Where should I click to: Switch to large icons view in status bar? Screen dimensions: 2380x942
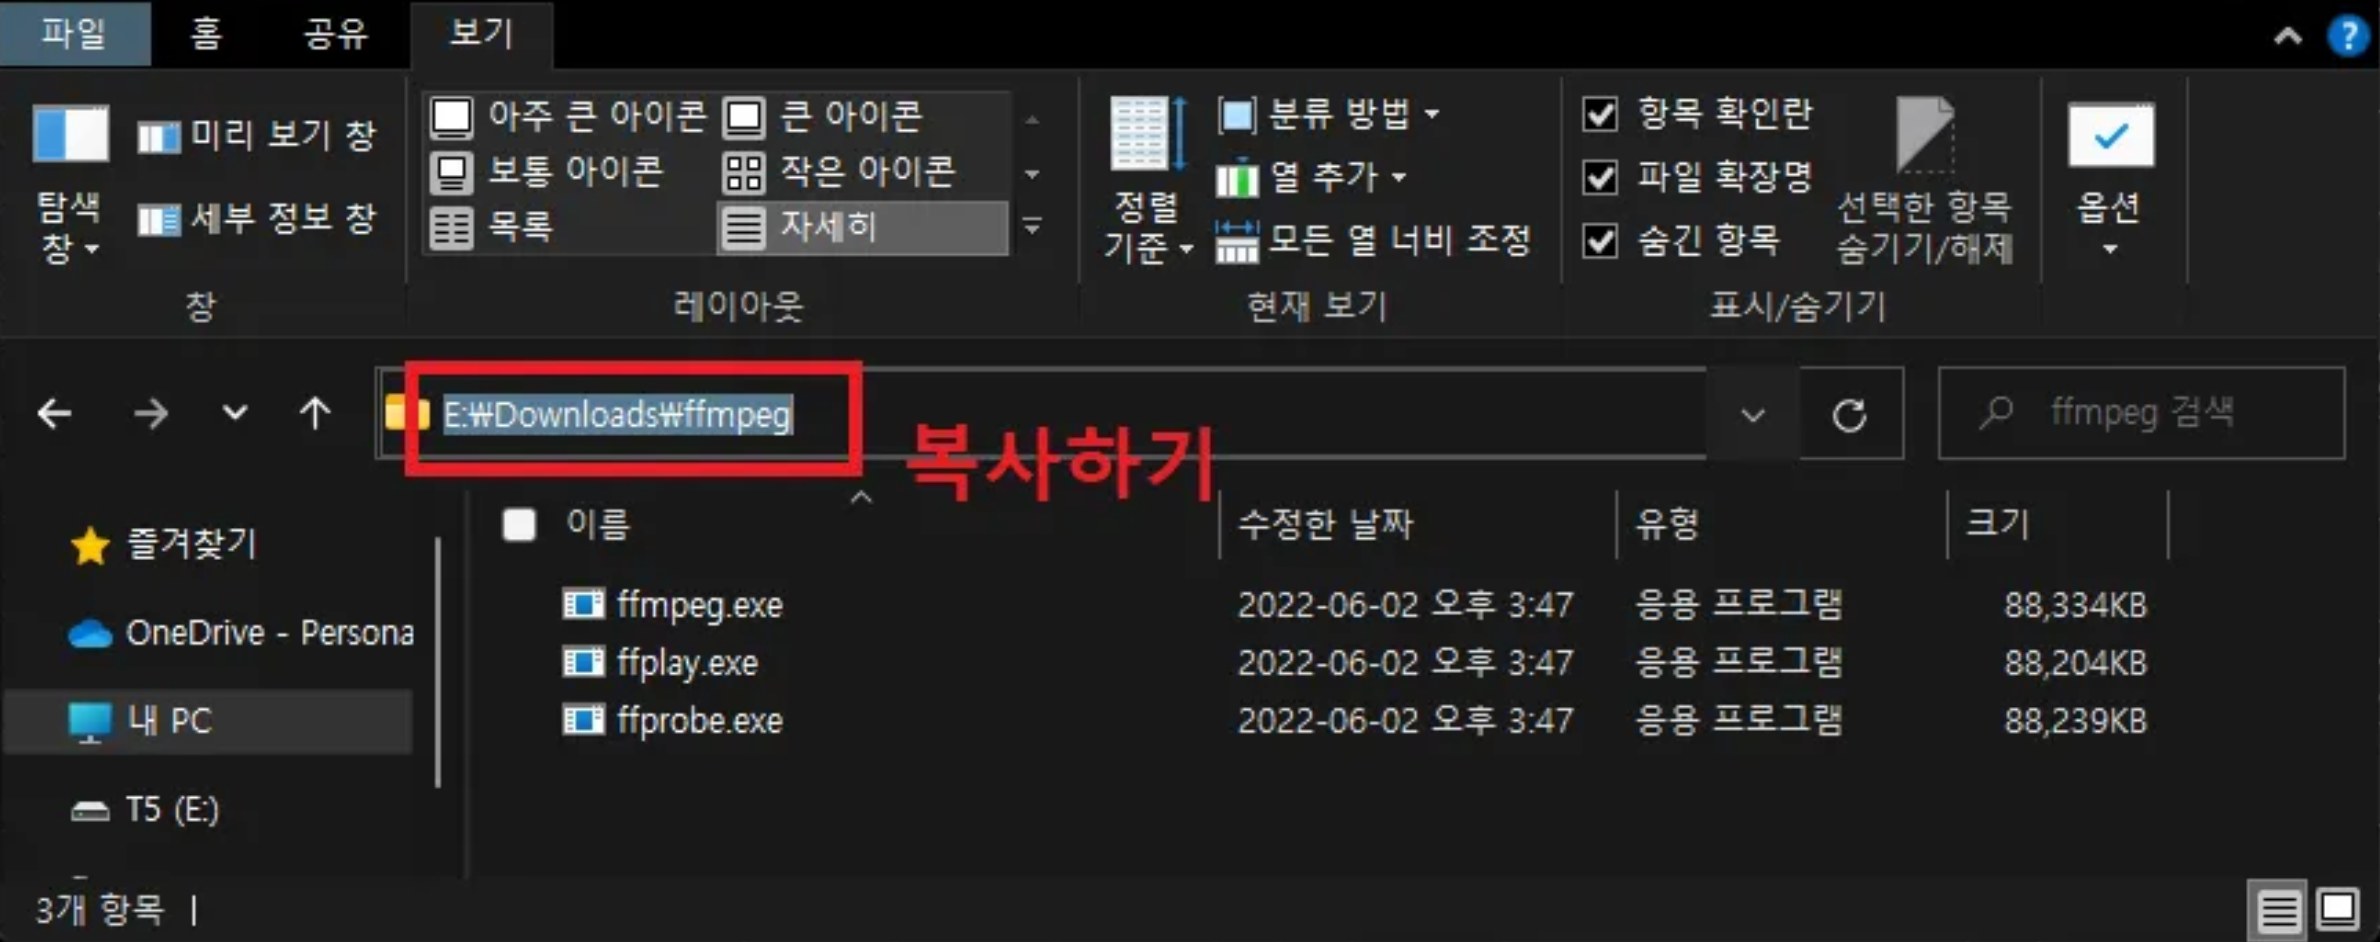tap(2338, 911)
